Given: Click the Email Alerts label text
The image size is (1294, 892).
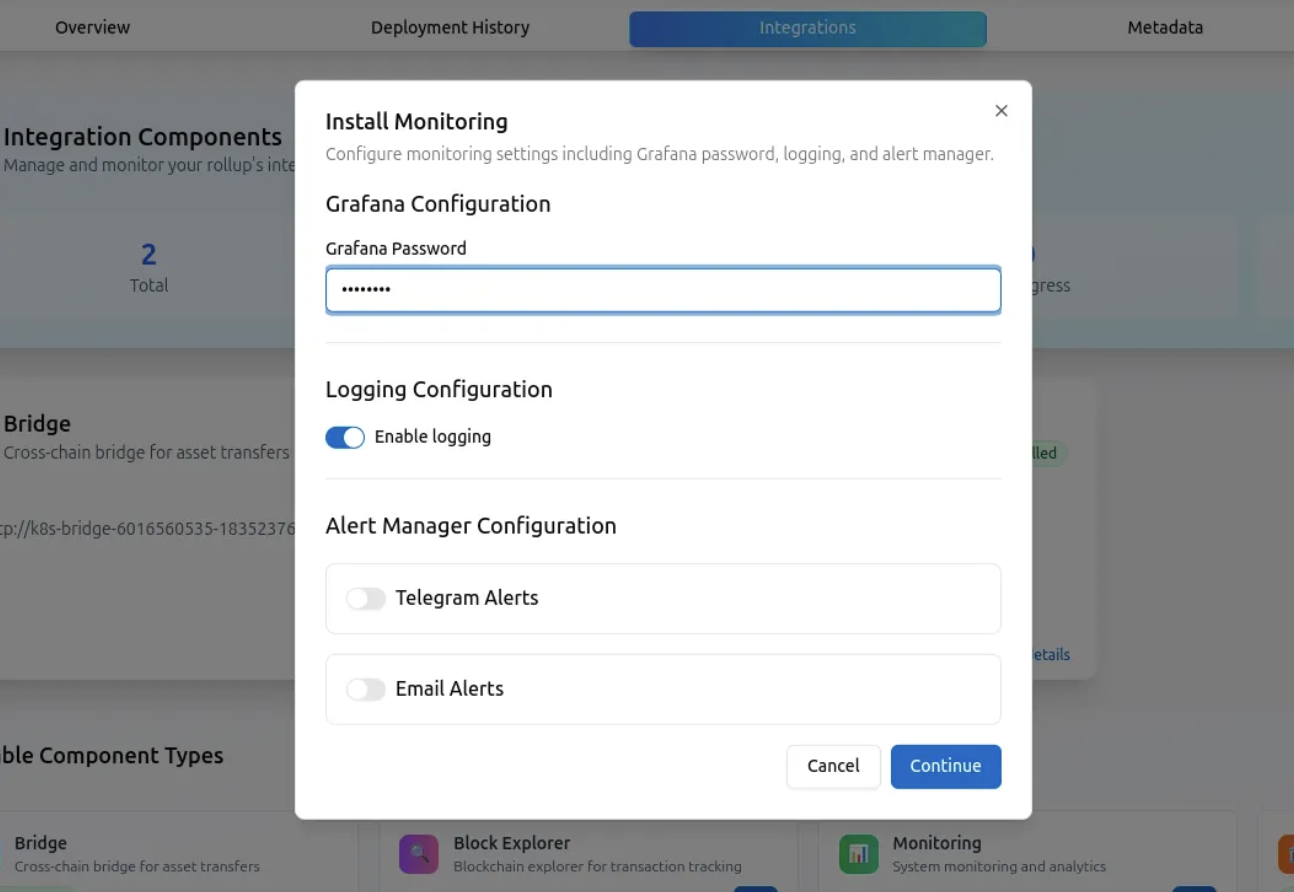Looking at the screenshot, I should (450, 689).
